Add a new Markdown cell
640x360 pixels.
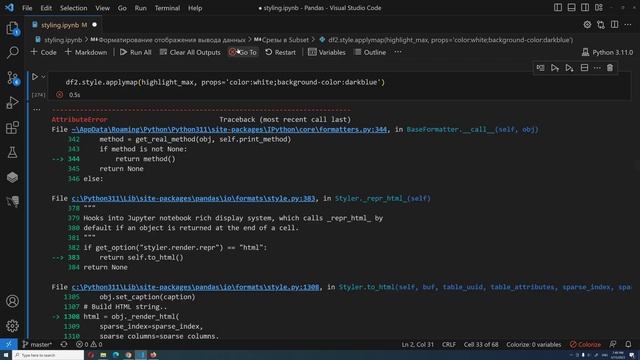click(x=86, y=52)
